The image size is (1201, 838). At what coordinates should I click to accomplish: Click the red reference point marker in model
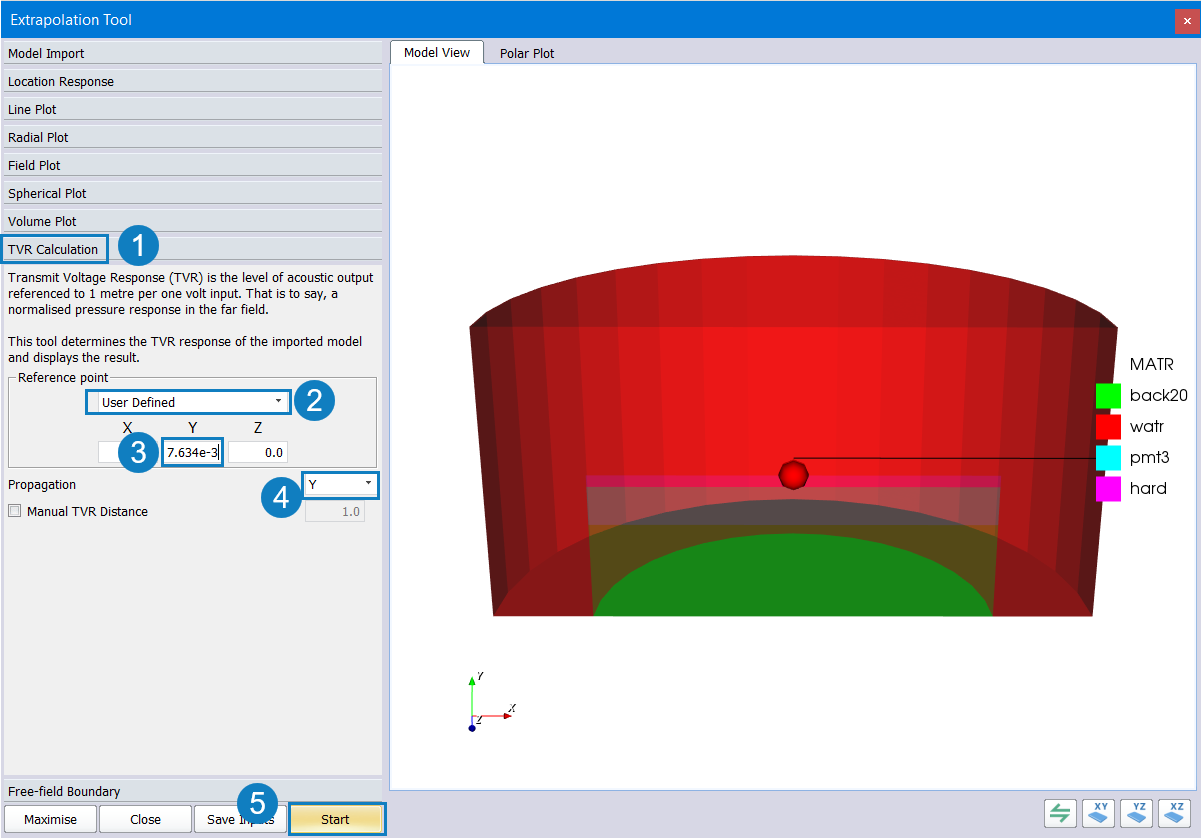793,474
